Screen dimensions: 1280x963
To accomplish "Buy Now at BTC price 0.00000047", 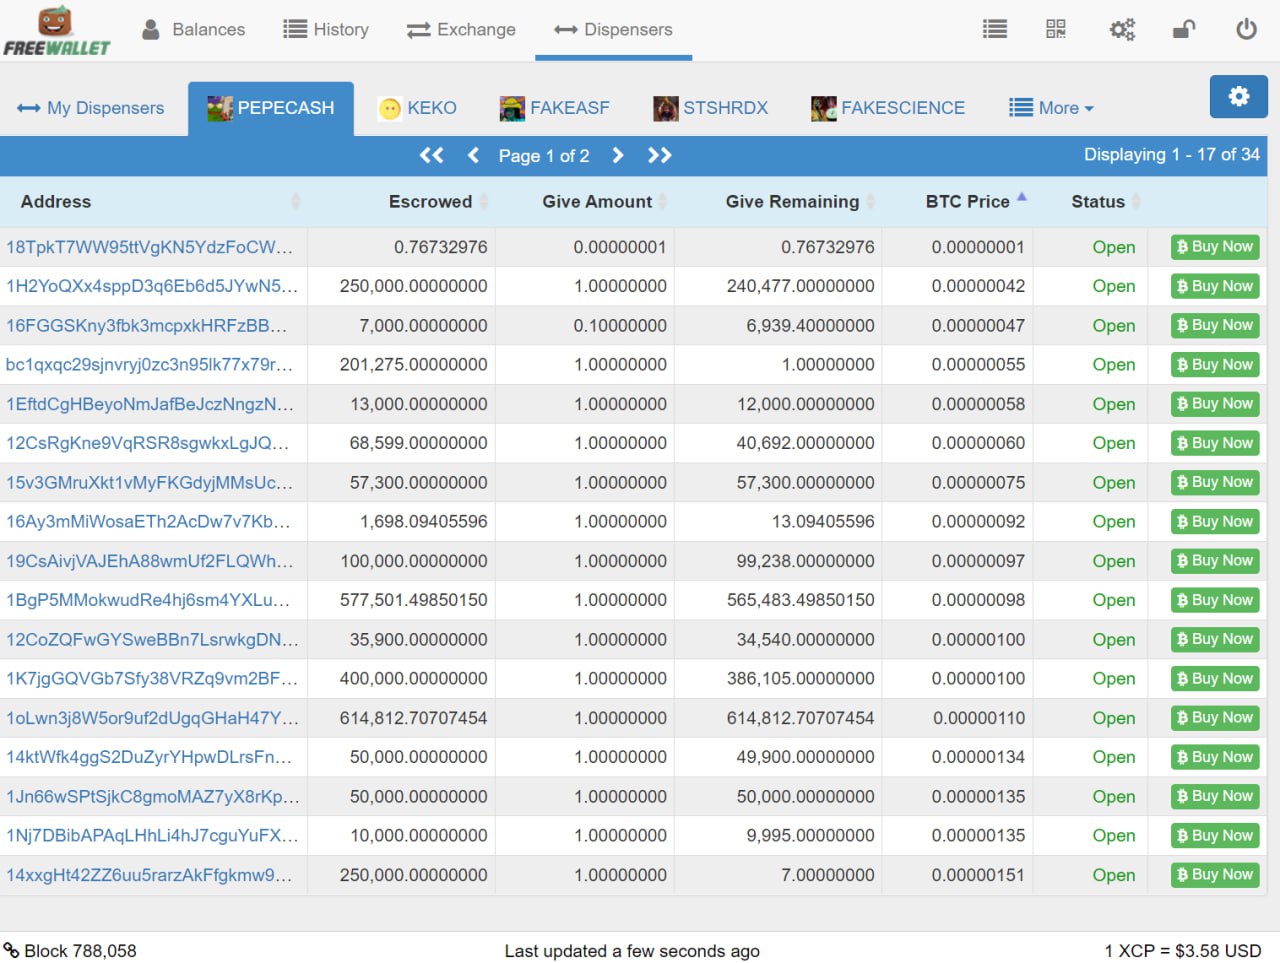I will [x=1215, y=325].
